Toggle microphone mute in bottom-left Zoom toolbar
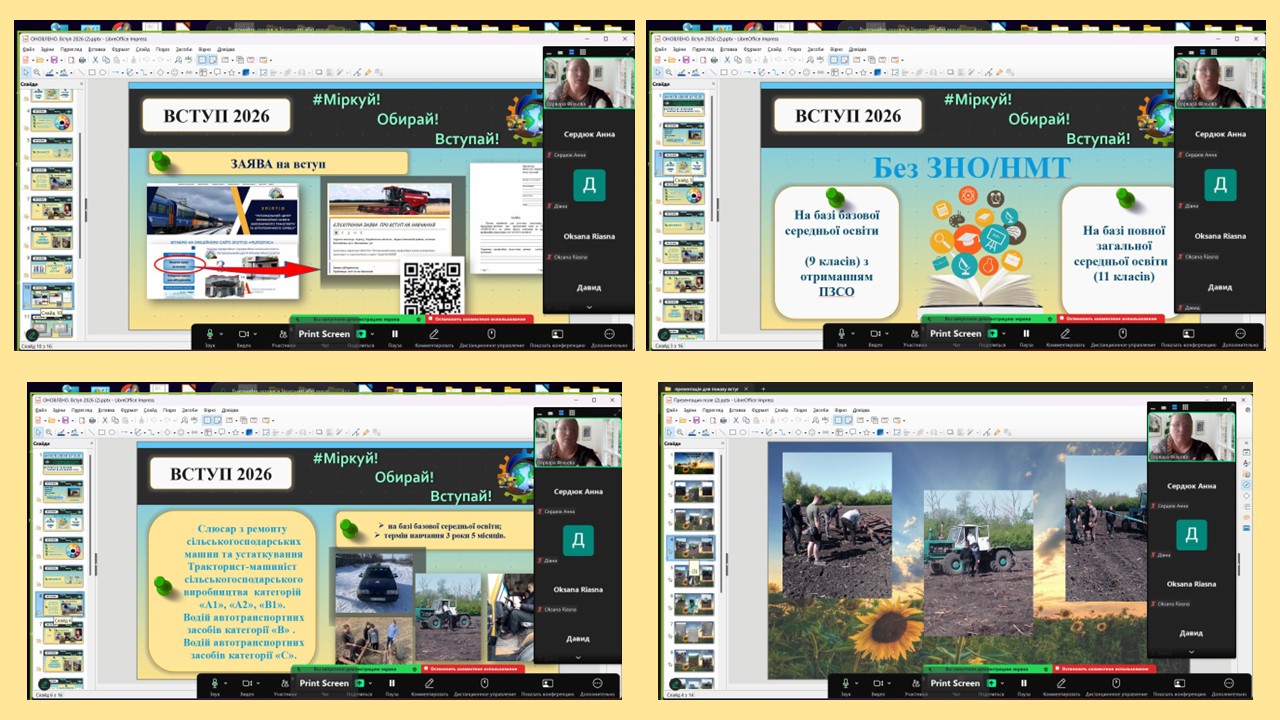Viewport: 1280px width, 720px height. click(211, 683)
